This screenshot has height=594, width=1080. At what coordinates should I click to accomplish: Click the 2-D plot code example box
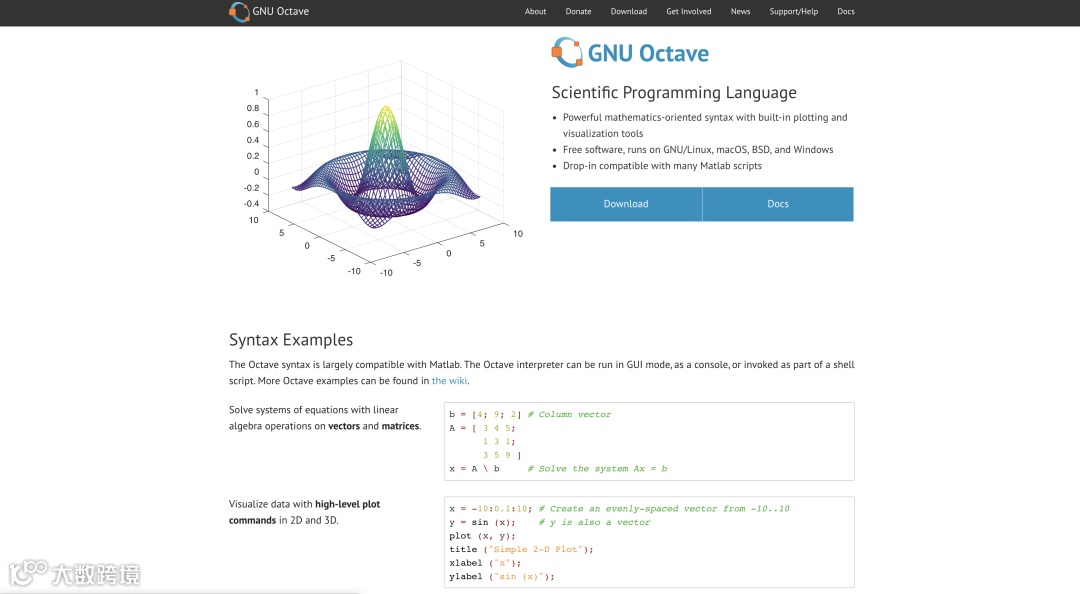pyautogui.click(x=649, y=542)
